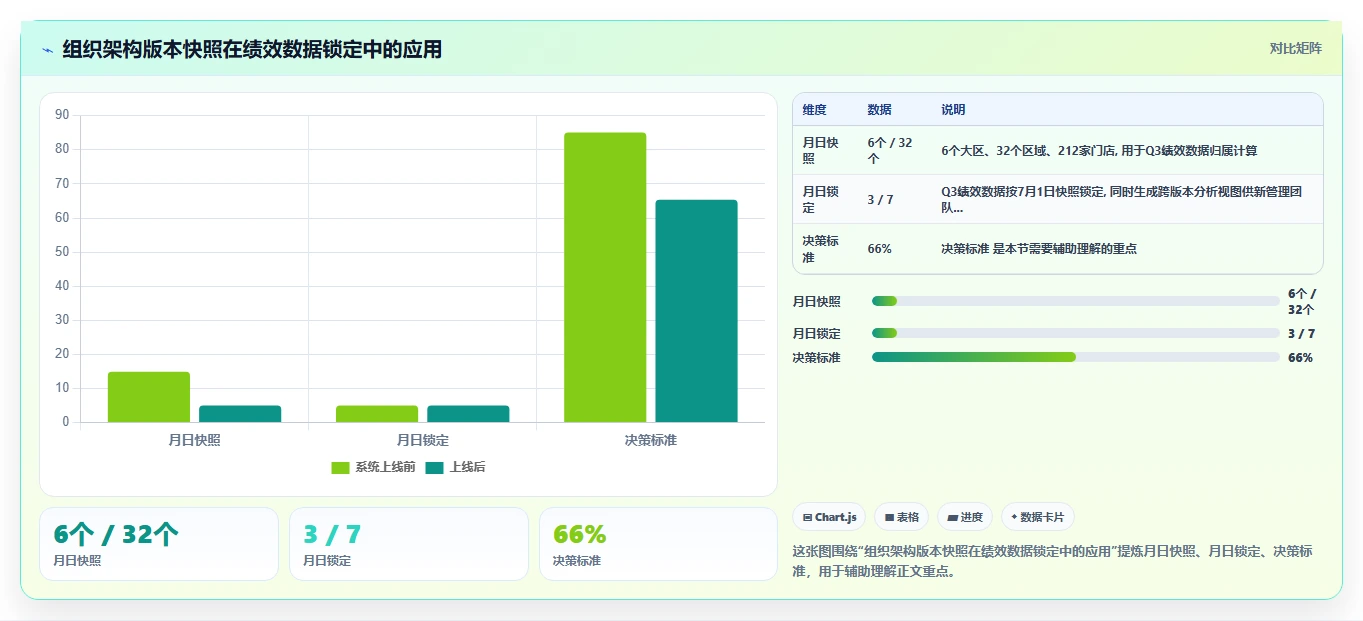Click the 数据卡片 tag chip
This screenshot has width=1363, height=621.
[1037, 517]
